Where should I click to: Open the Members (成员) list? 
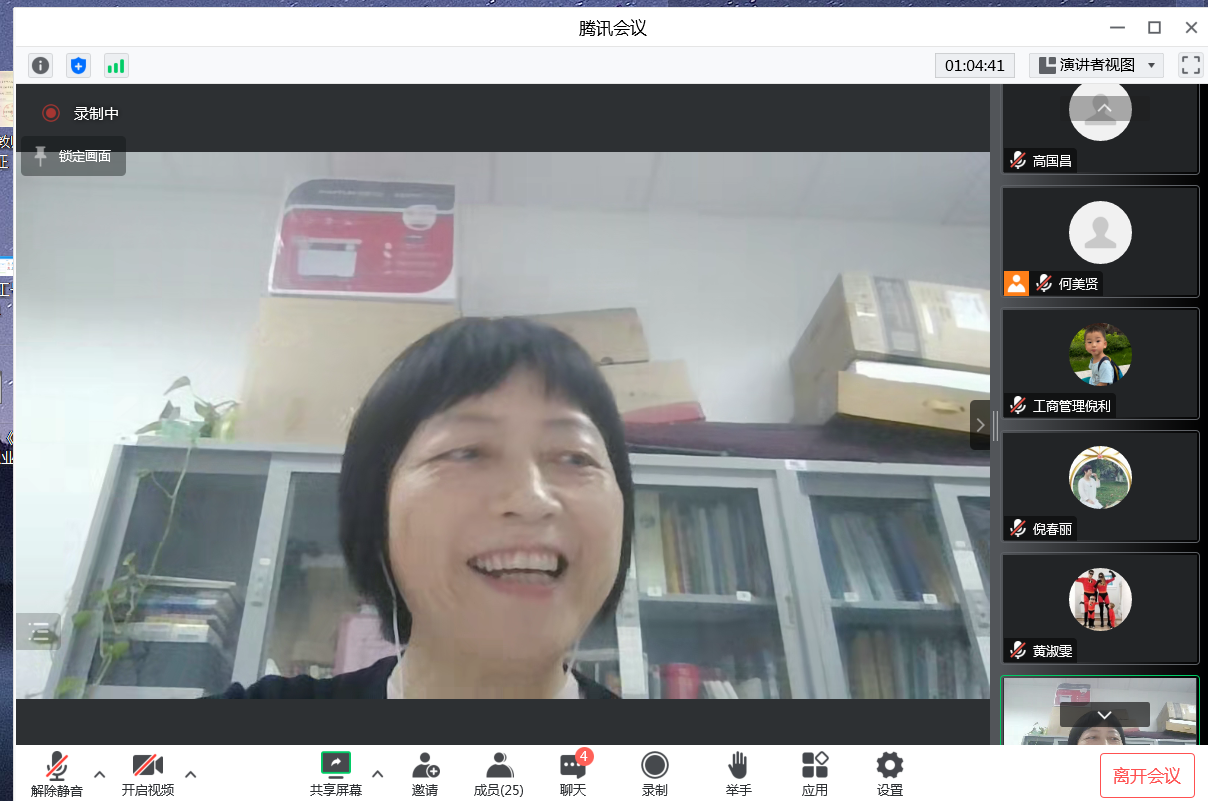tap(498, 774)
